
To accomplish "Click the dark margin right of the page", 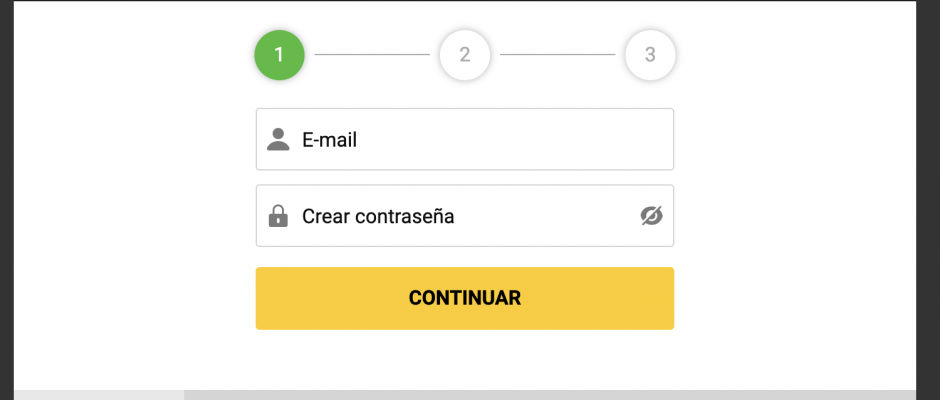I will coord(928,200).
